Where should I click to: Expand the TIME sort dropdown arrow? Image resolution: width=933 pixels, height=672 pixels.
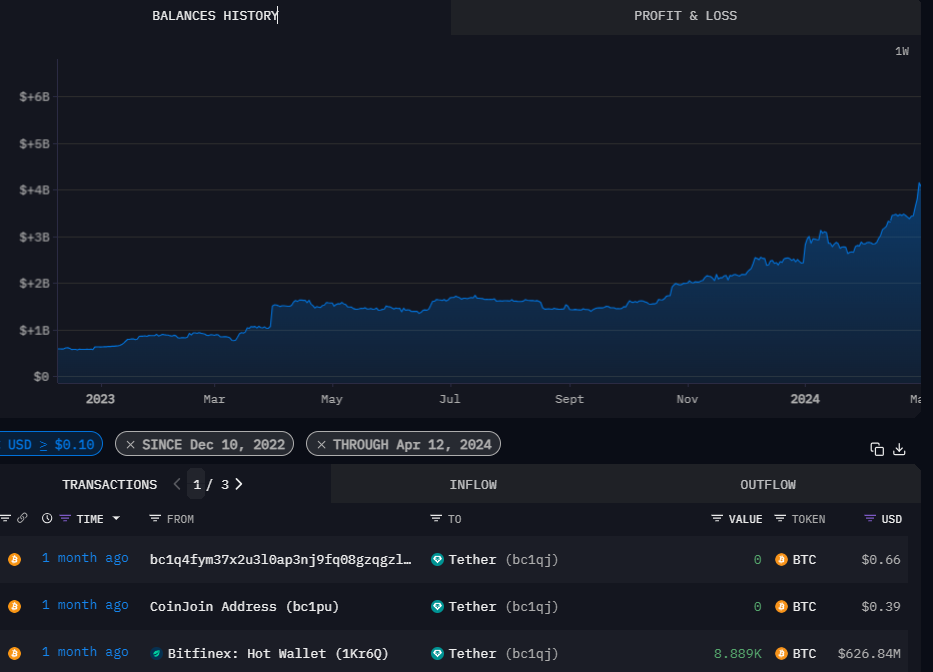116,519
